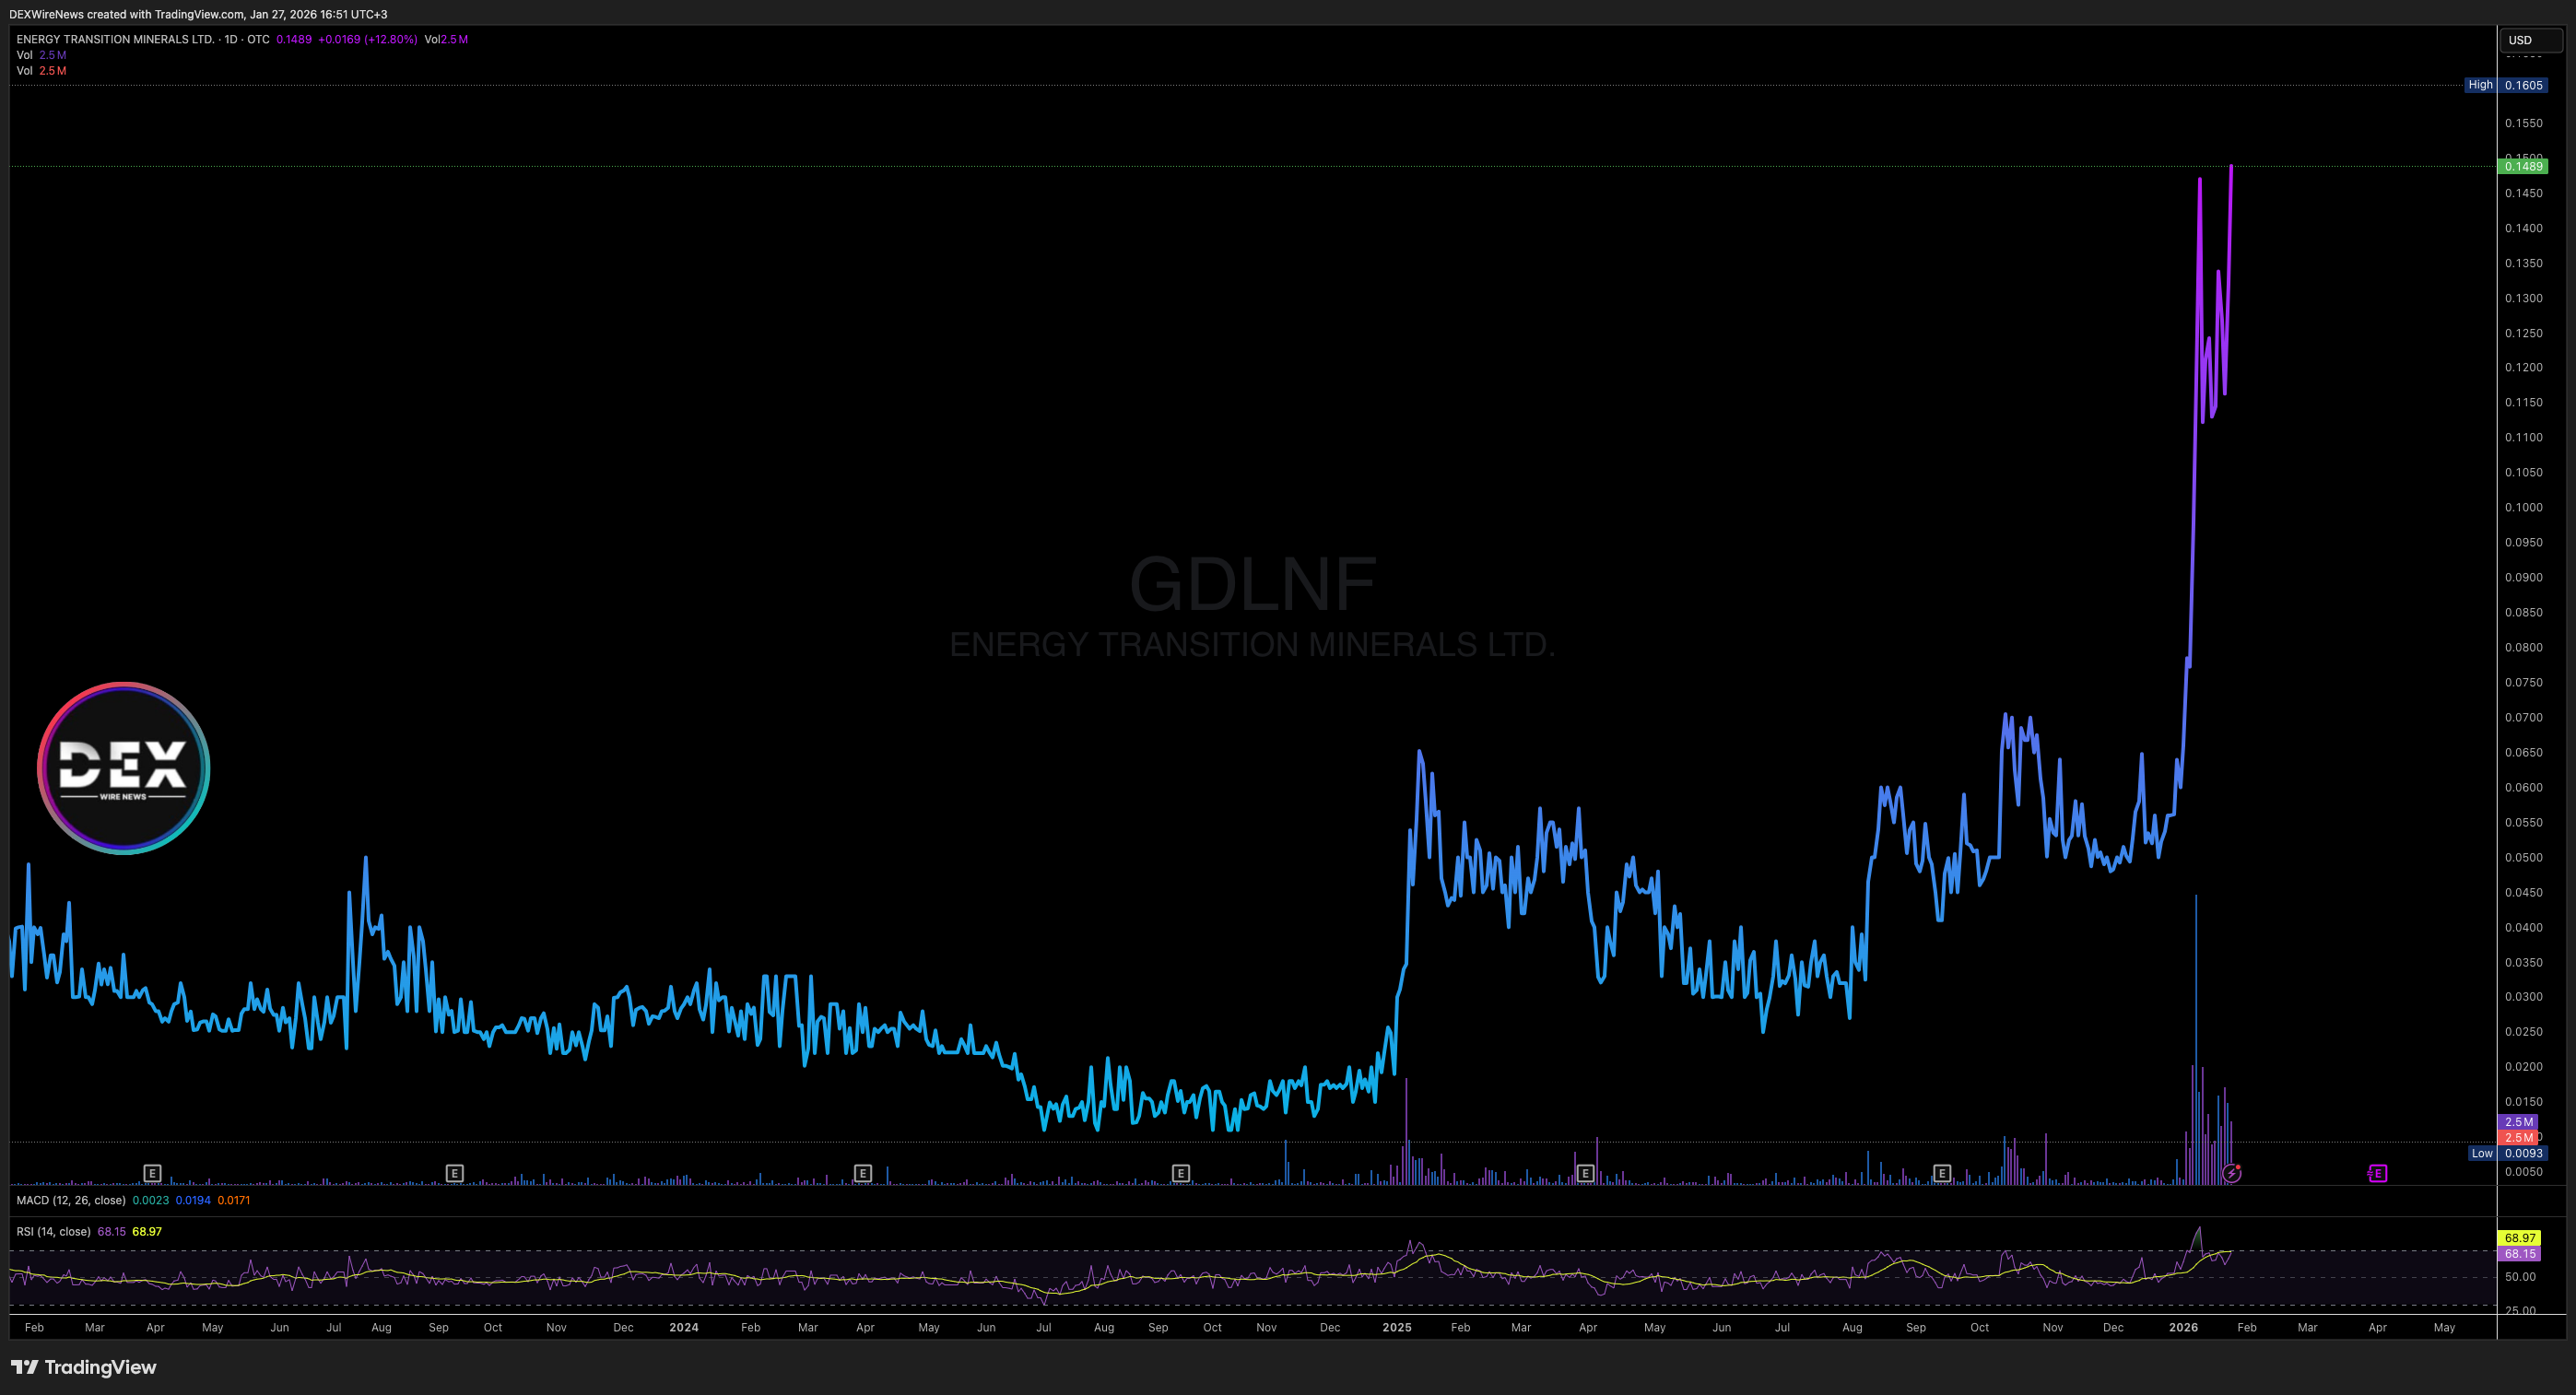This screenshot has width=2576, height=1395.
Task: Click the earnings E marker near September 2023
Action: [x=454, y=1173]
